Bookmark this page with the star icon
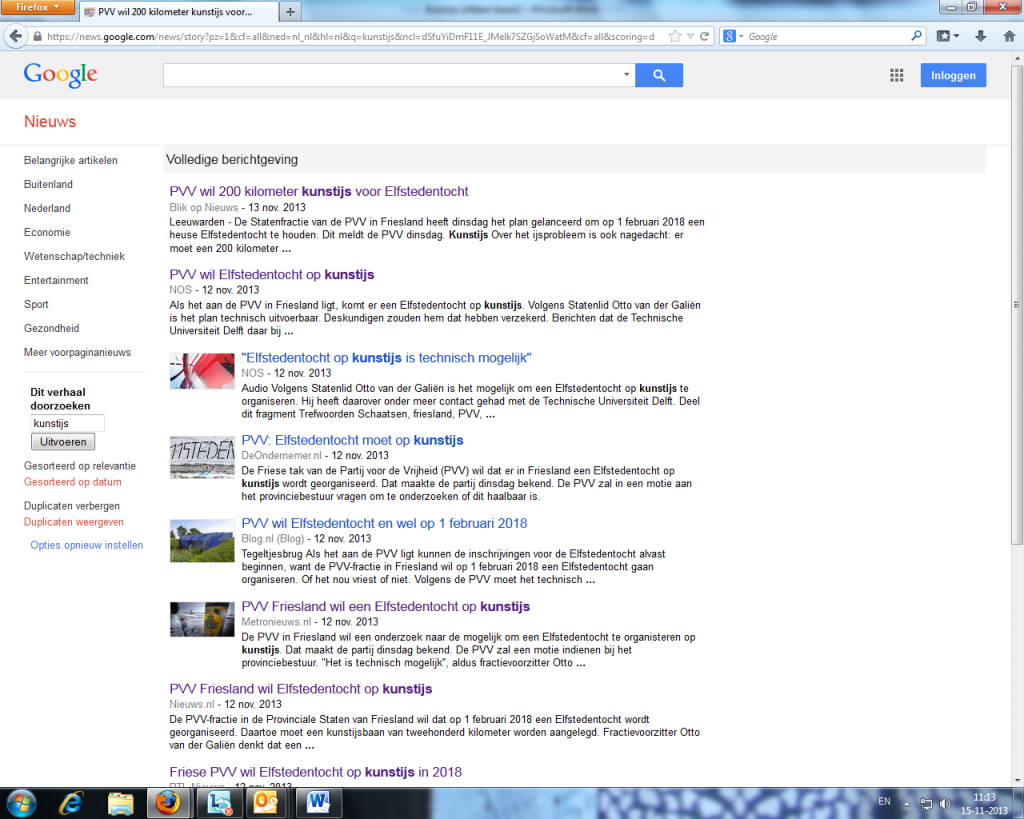 (675, 37)
